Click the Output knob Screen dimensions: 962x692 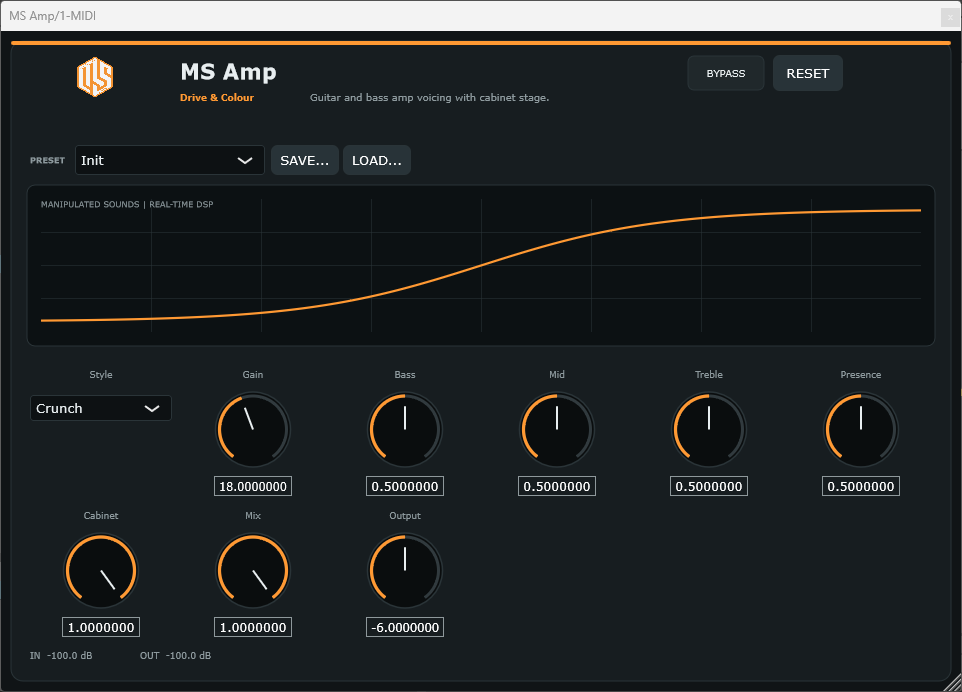click(x=405, y=571)
